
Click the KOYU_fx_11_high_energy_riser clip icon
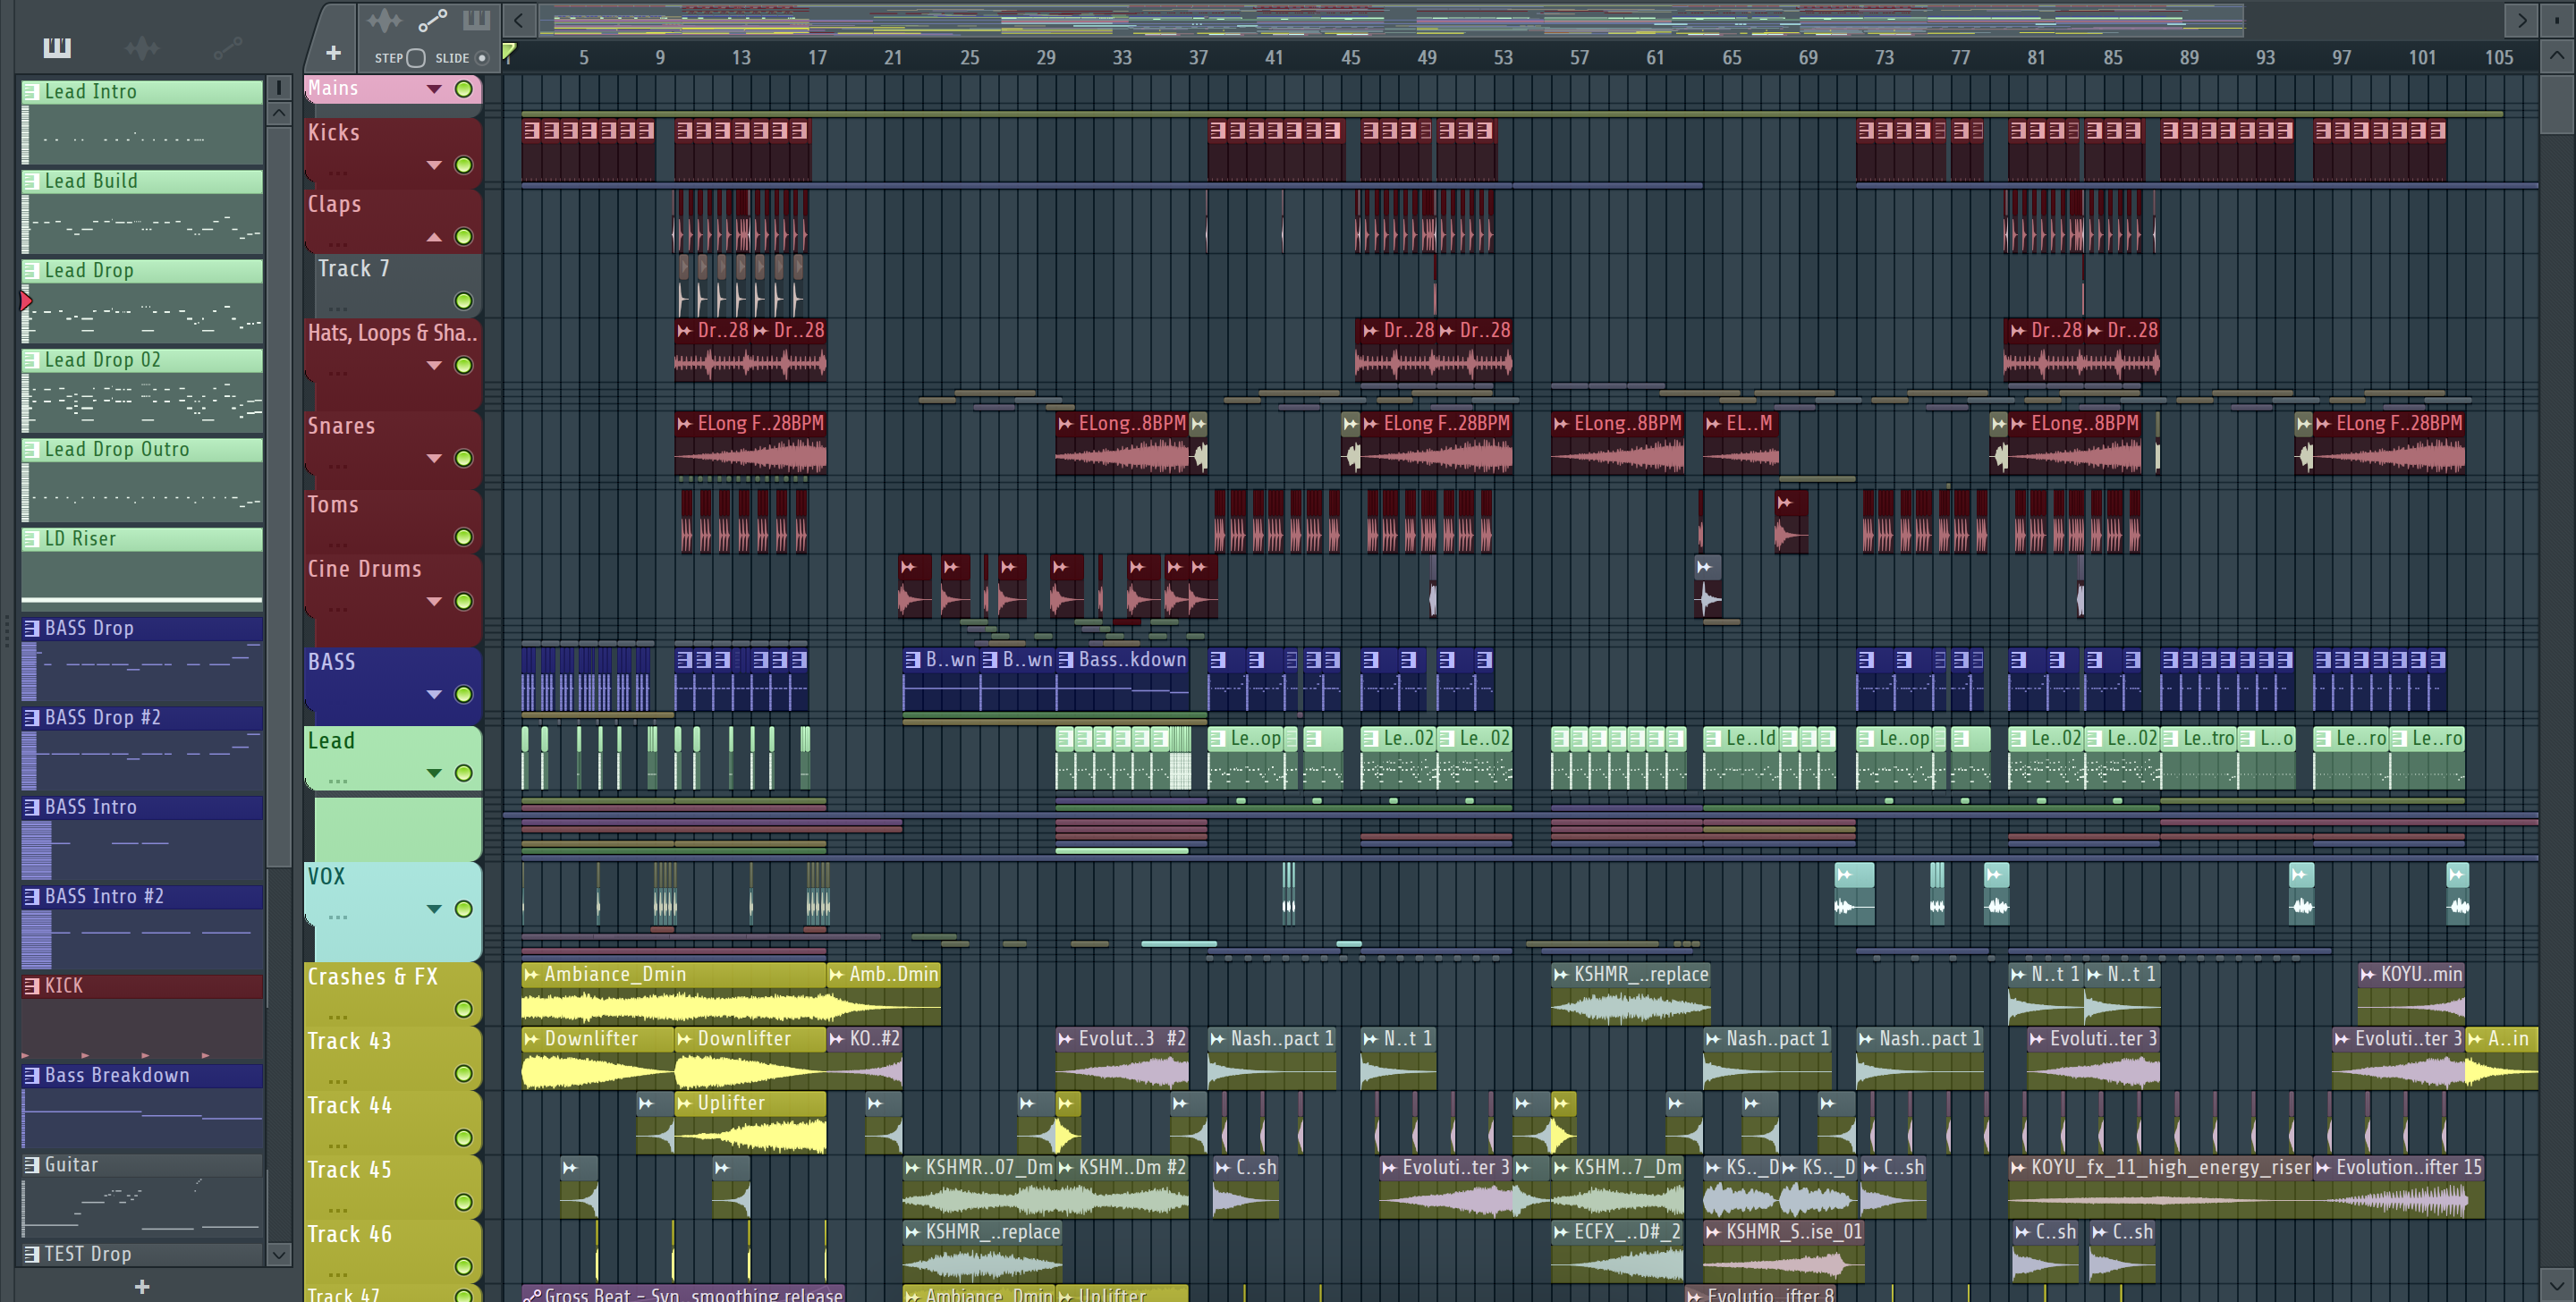point(2019,1168)
